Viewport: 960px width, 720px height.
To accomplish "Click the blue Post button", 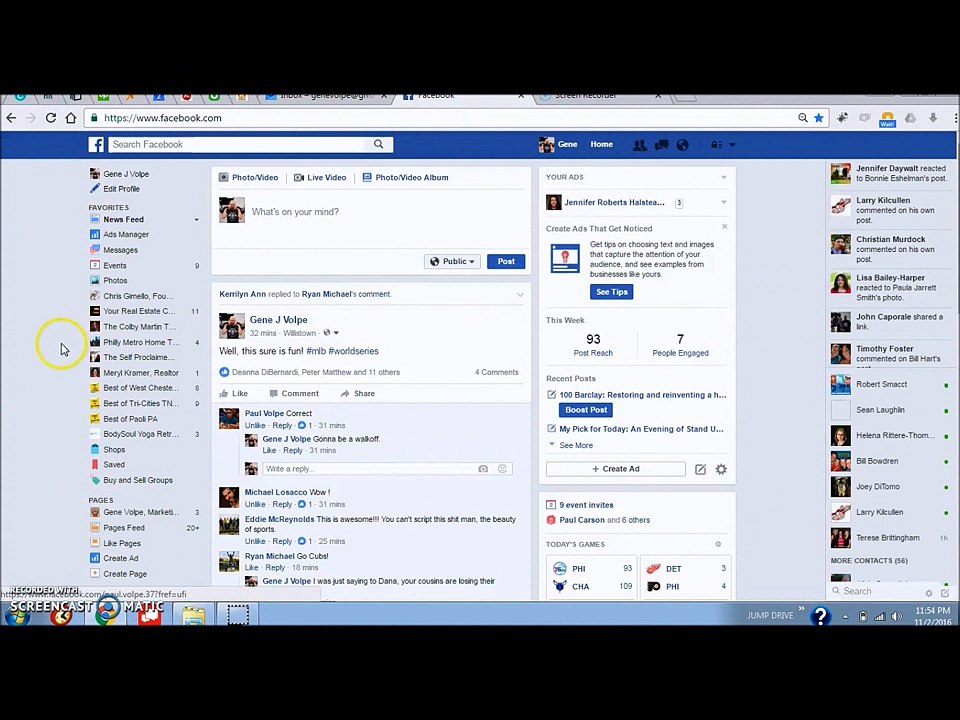I will pyautogui.click(x=506, y=261).
